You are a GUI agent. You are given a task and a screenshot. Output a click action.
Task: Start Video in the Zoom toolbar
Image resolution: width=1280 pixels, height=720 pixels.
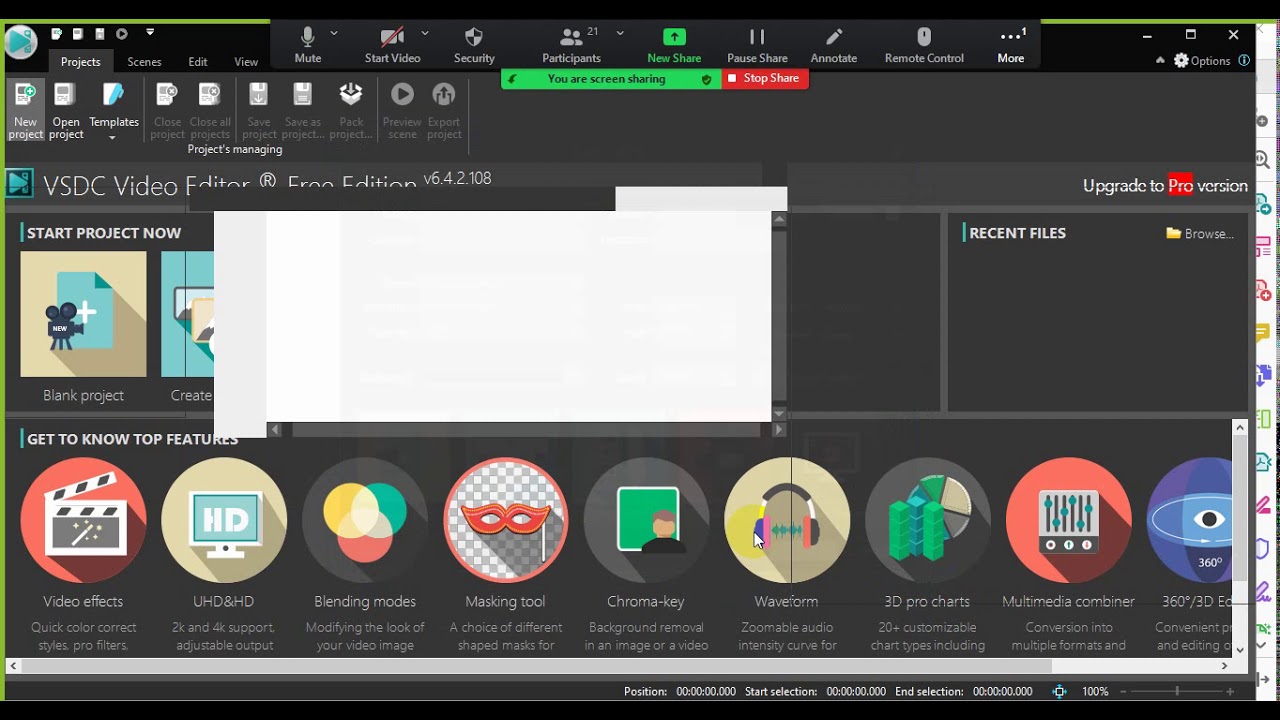(x=392, y=45)
